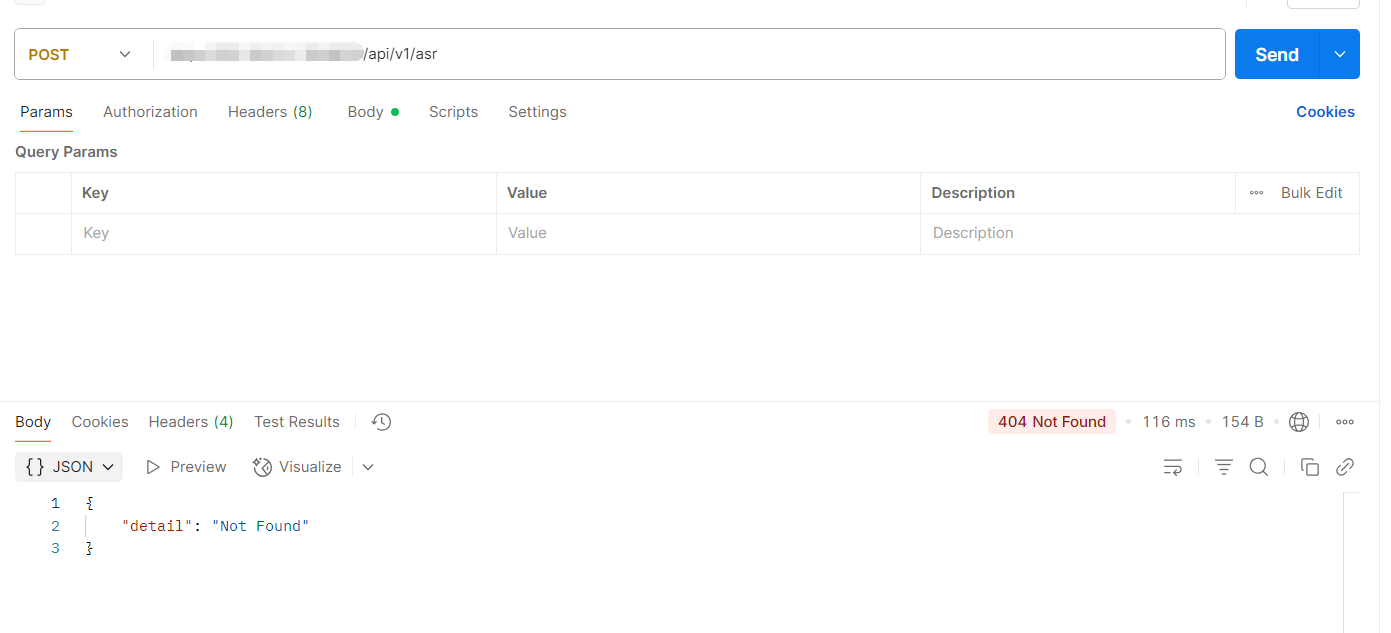The width and height of the screenshot is (1391, 633).
Task: Open response more options ellipsis
Action: pyautogui.click(x=1345, y=422)
